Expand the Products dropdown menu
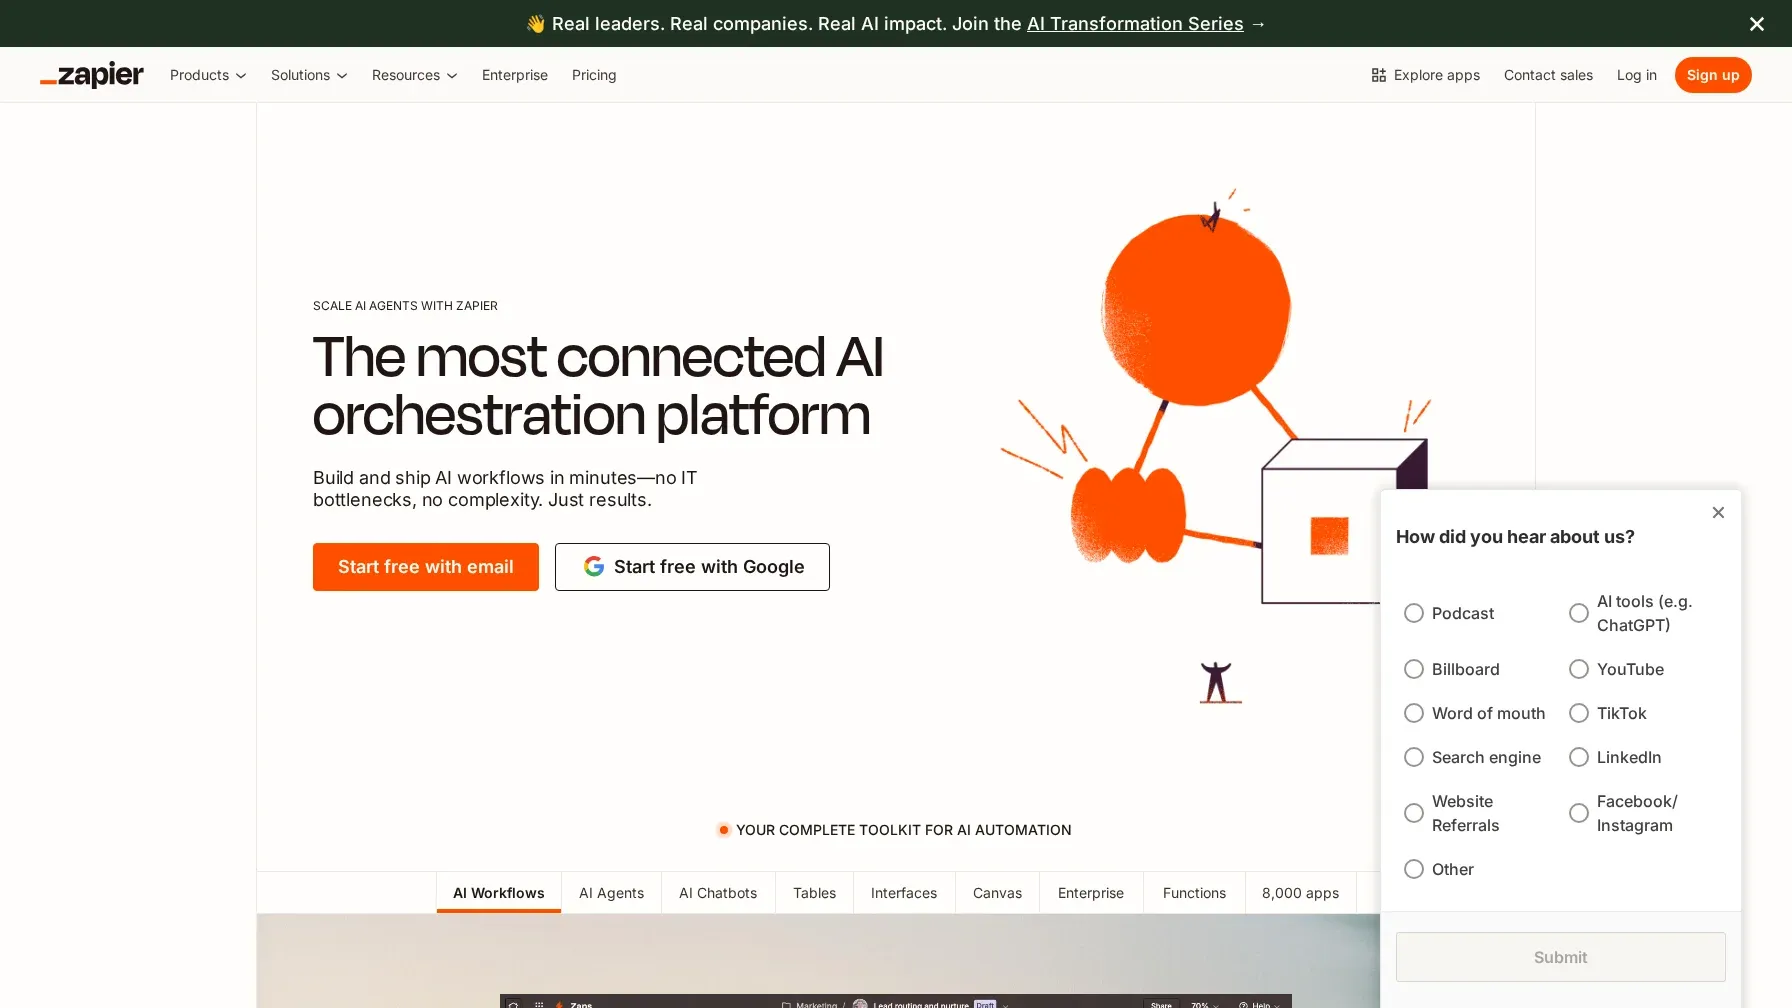 pos(208,75)
